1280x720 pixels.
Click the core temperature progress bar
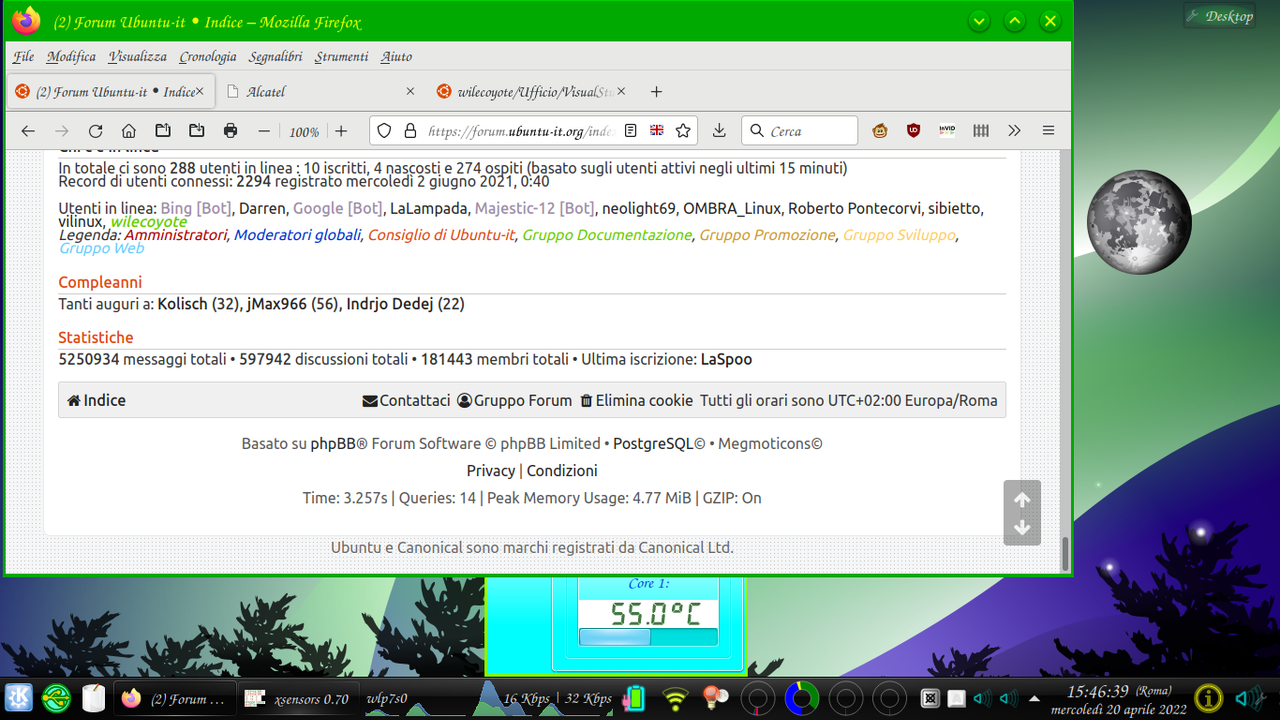point(648,637)
